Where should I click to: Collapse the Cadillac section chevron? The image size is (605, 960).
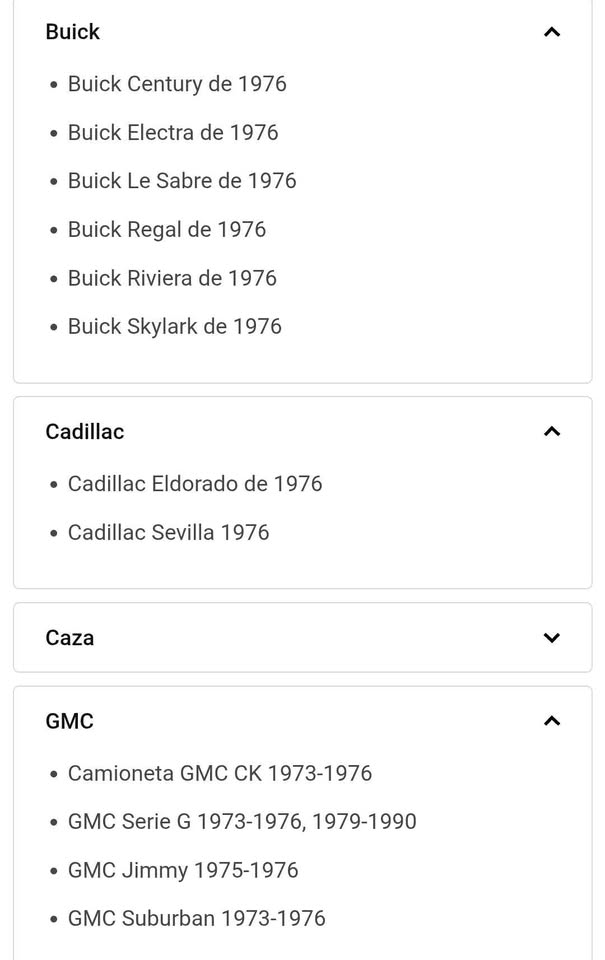pyautogui.click(x=552, y=432)
